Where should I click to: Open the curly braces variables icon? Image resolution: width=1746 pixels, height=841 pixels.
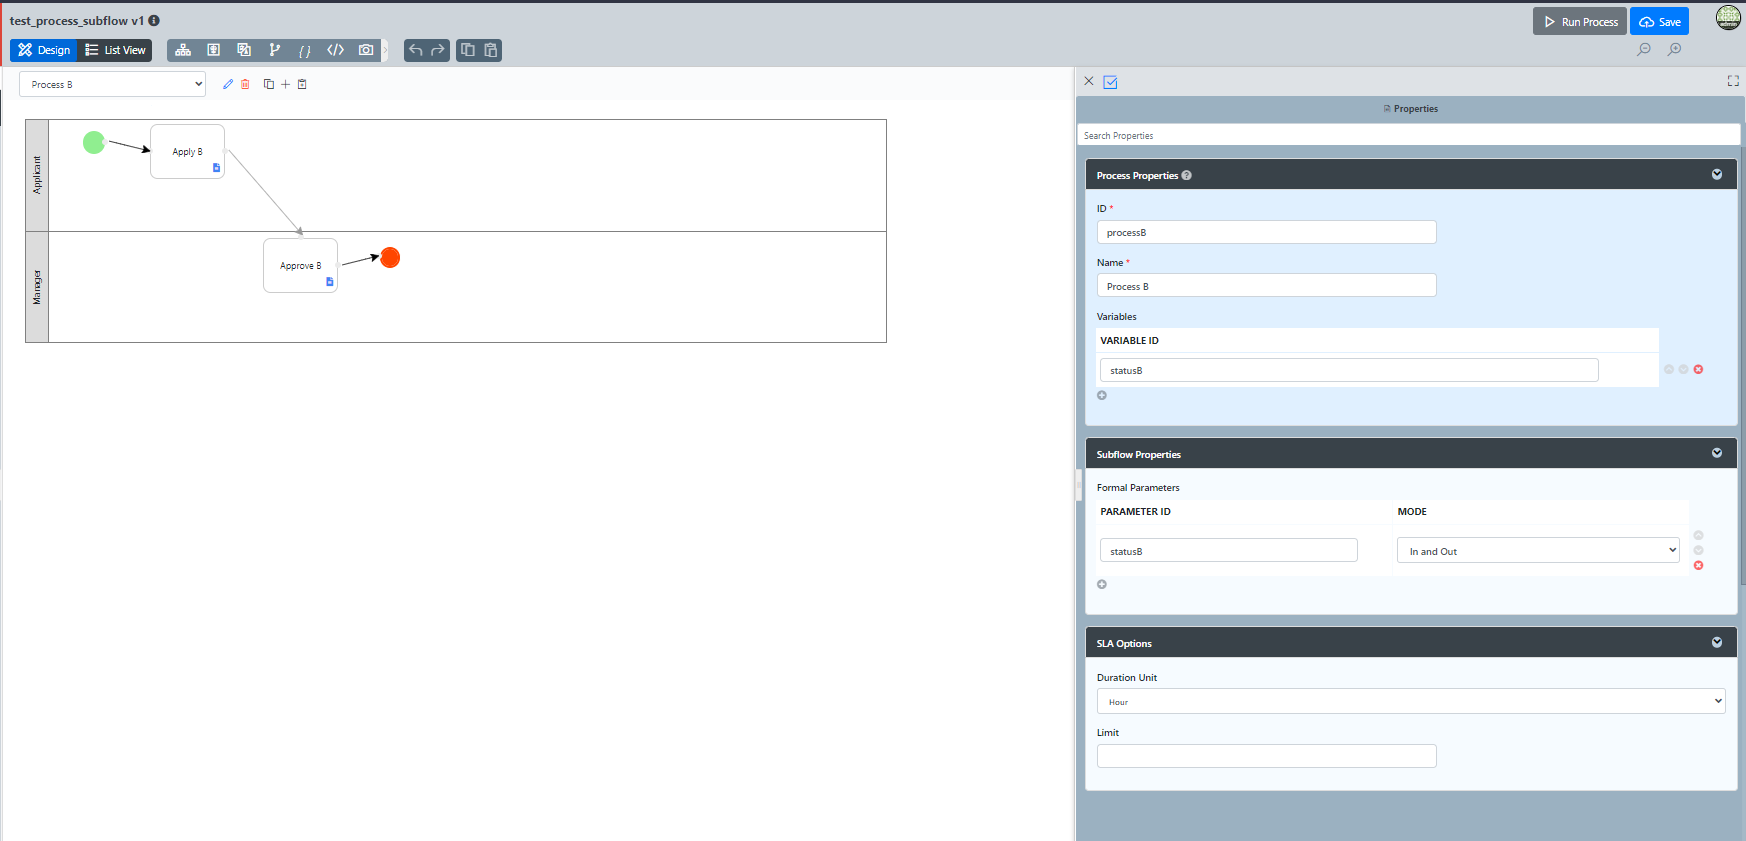click(305, 50)
